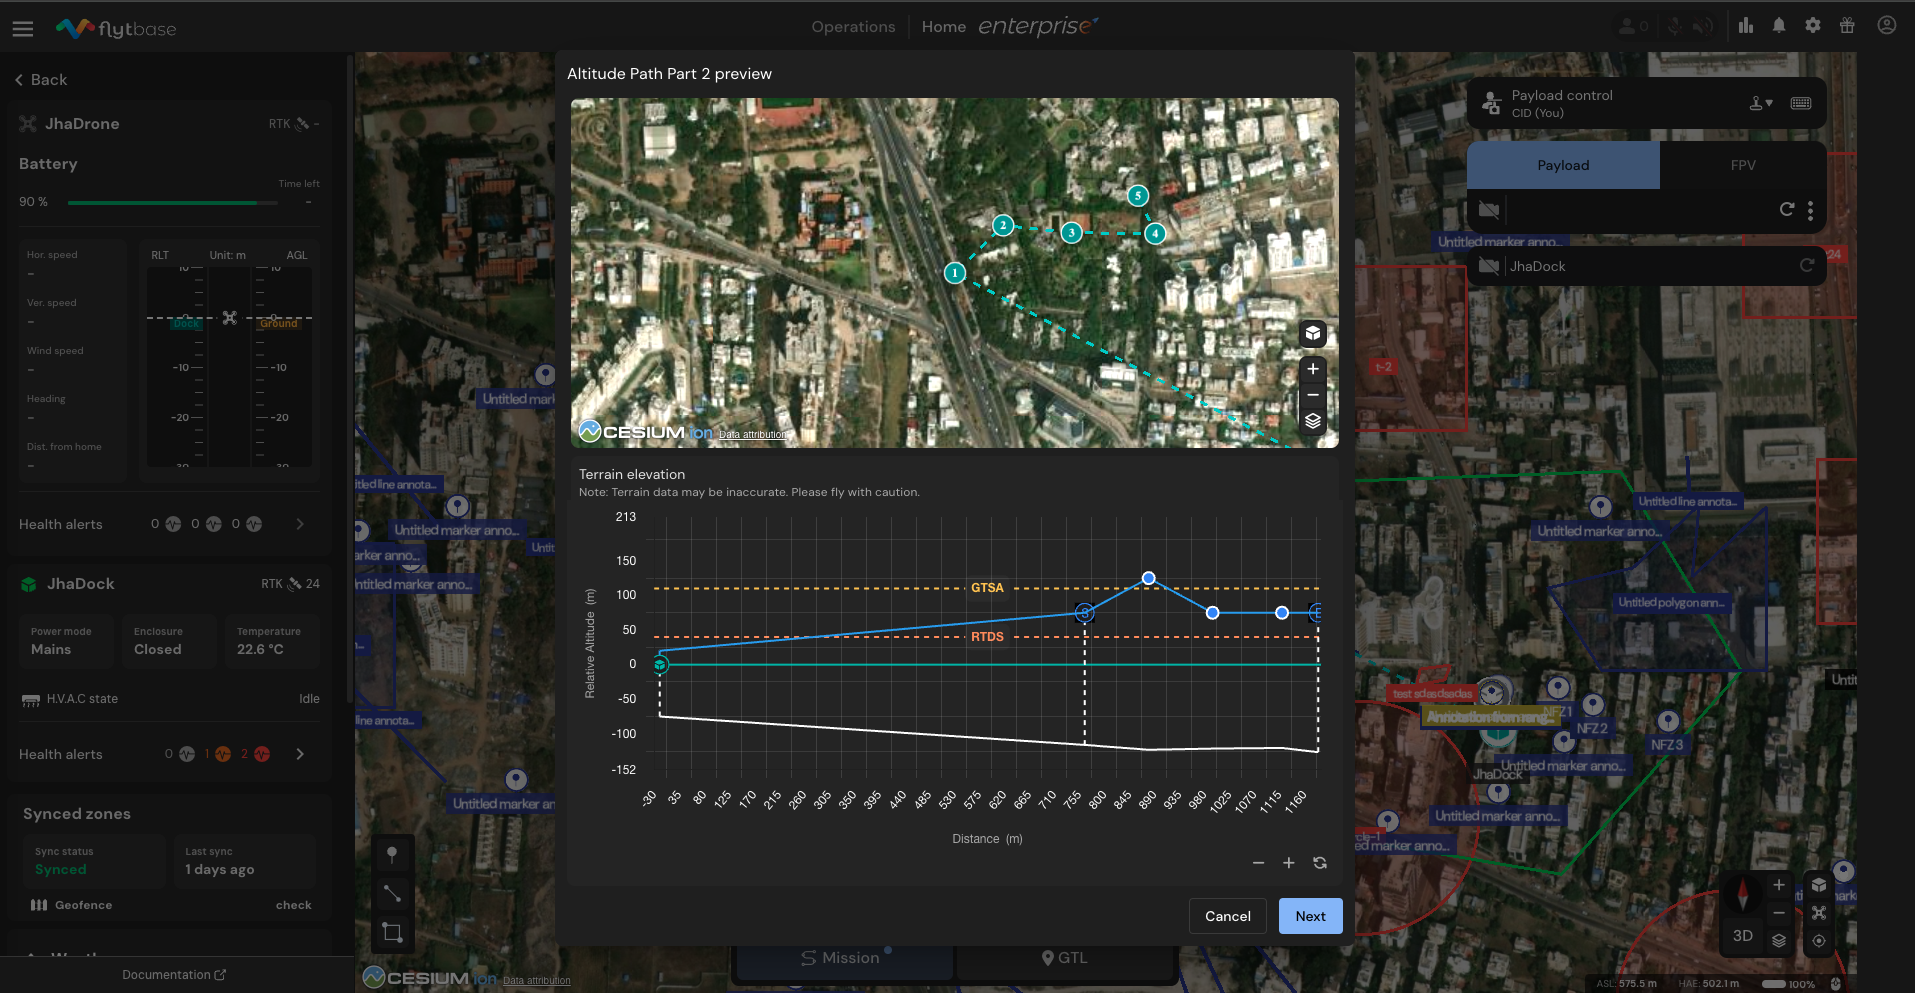
Task: Zoom out the terrain elevation chart
Action: click(x=1258, y=863)
